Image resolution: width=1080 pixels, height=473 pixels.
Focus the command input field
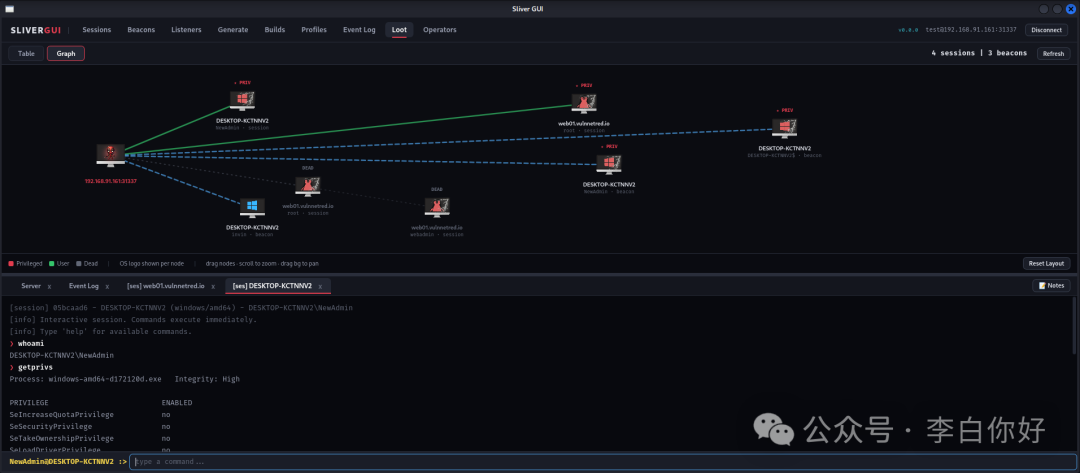(x=603, y=461)
